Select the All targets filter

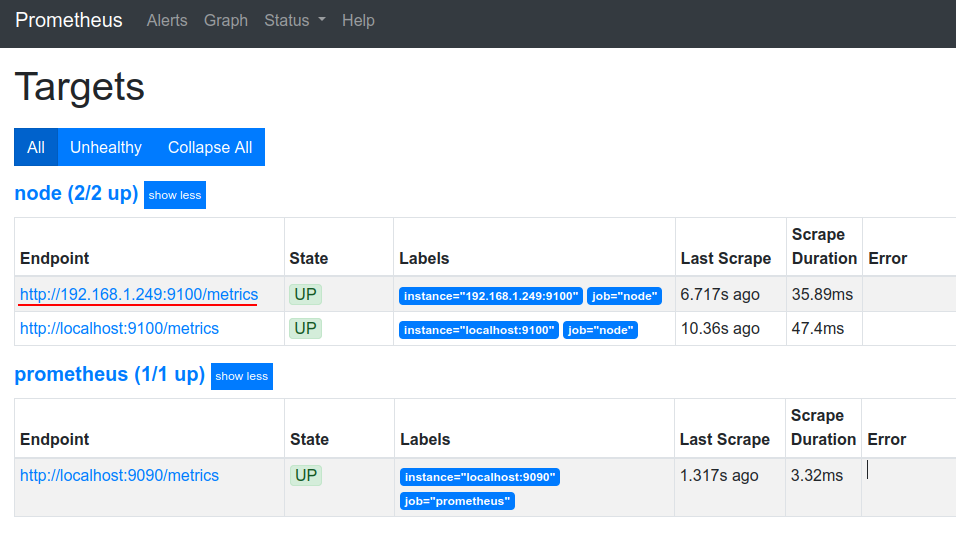click(36, 147)
